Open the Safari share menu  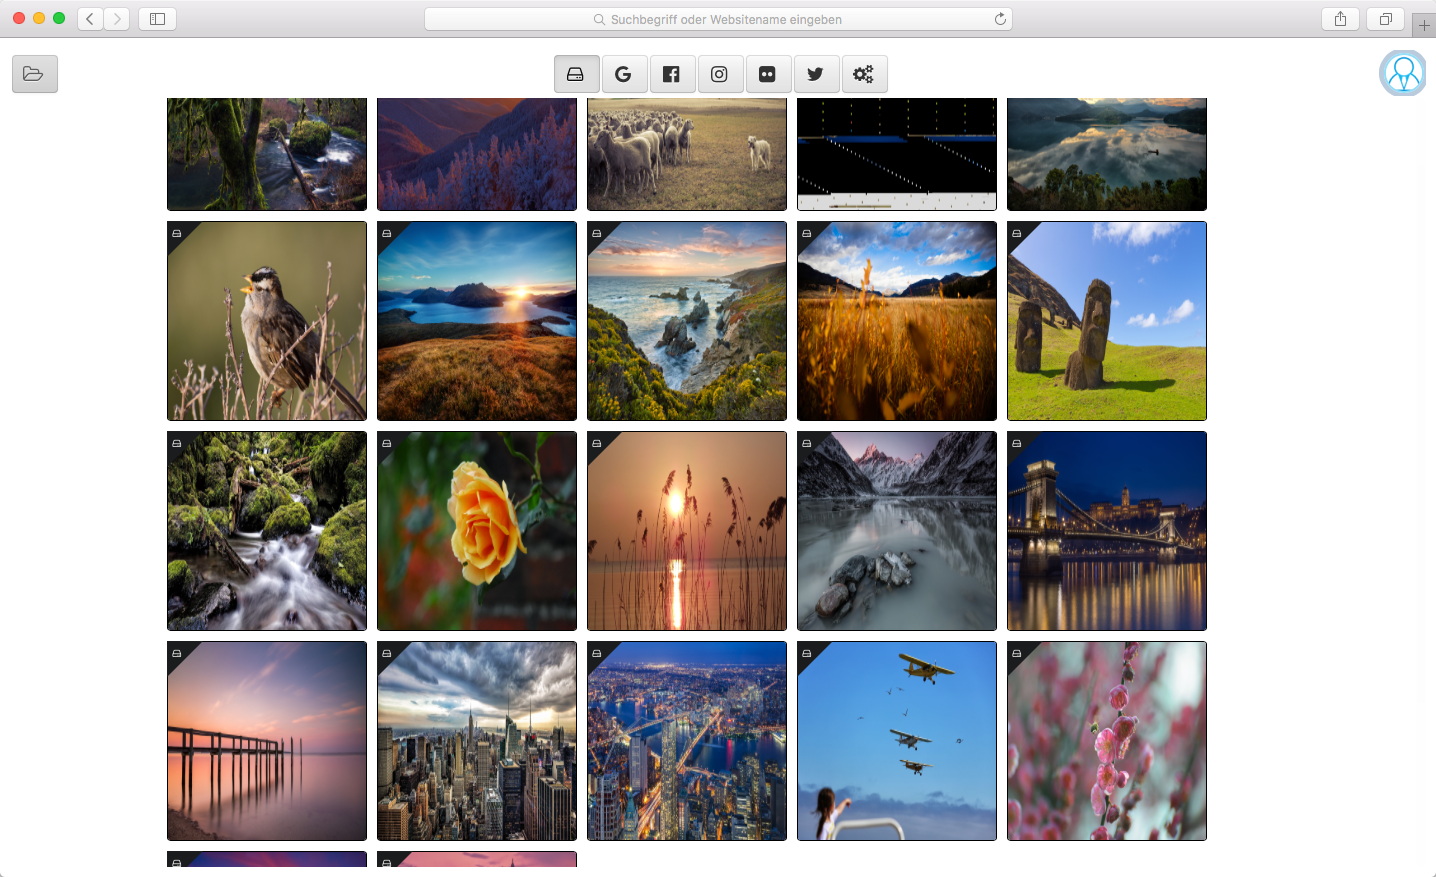click(1340, 19)
